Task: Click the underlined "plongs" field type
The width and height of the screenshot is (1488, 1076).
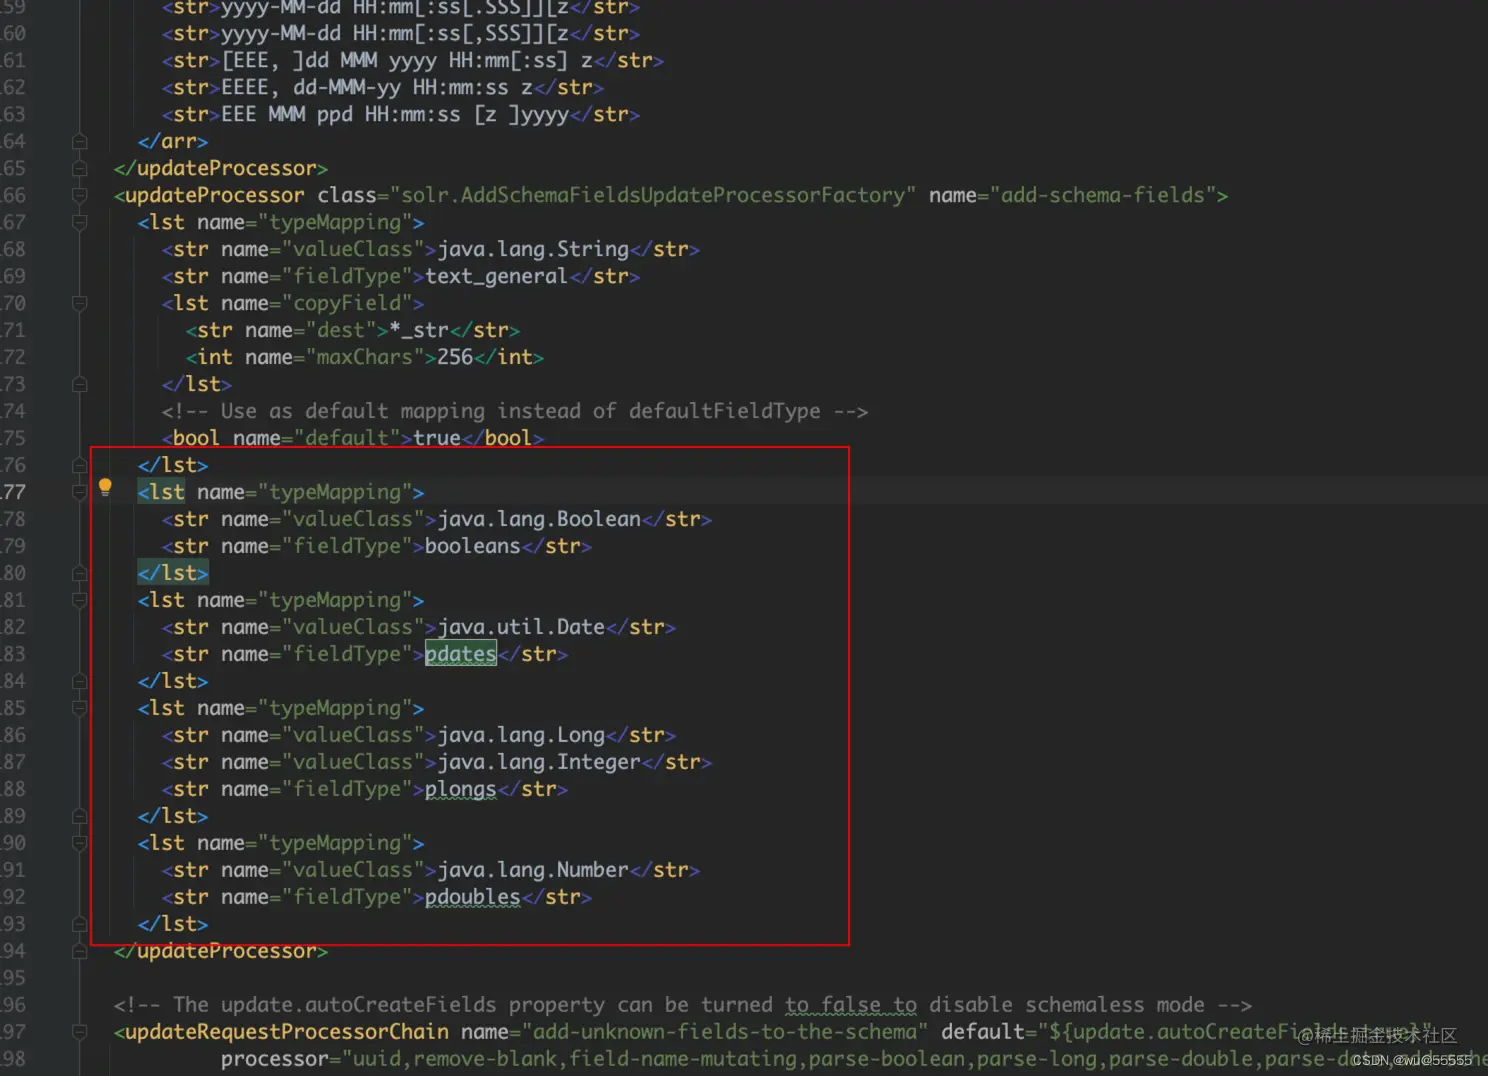Action: coord(461,789)
